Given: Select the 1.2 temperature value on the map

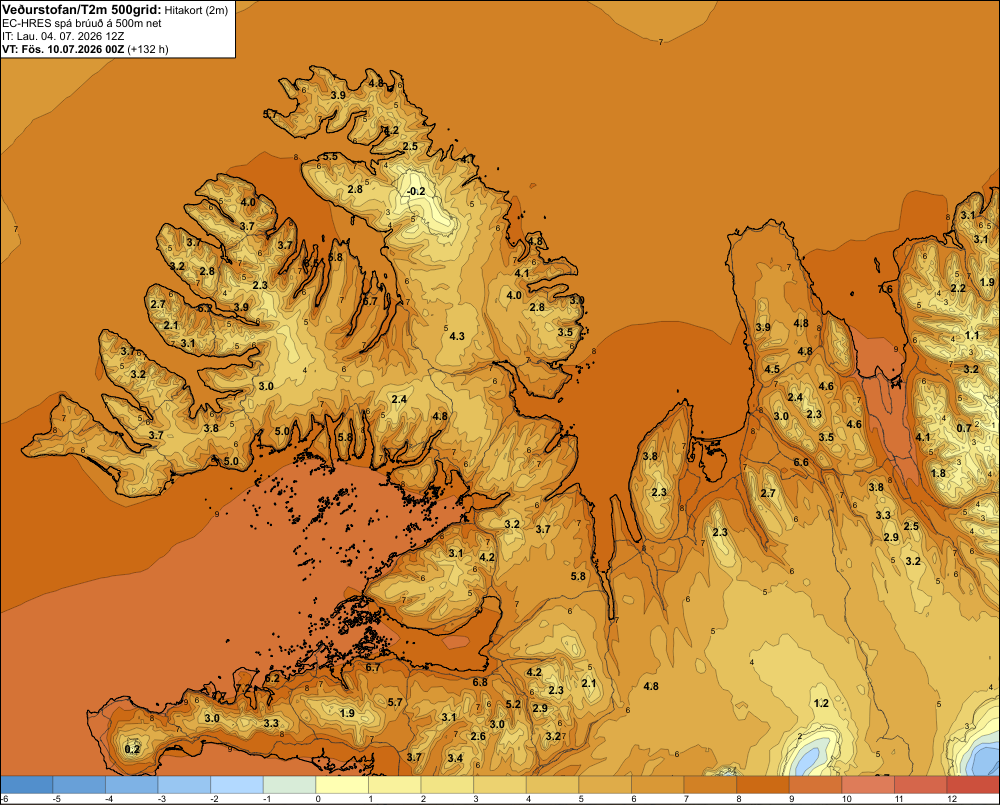Looking at the screenshot, I should point(821,703).
